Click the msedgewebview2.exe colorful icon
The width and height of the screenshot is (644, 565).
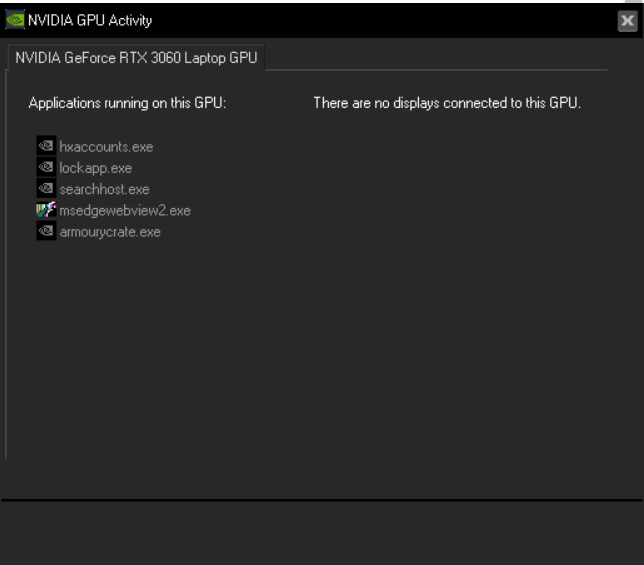pyautogui.click(x=45, y=210)
